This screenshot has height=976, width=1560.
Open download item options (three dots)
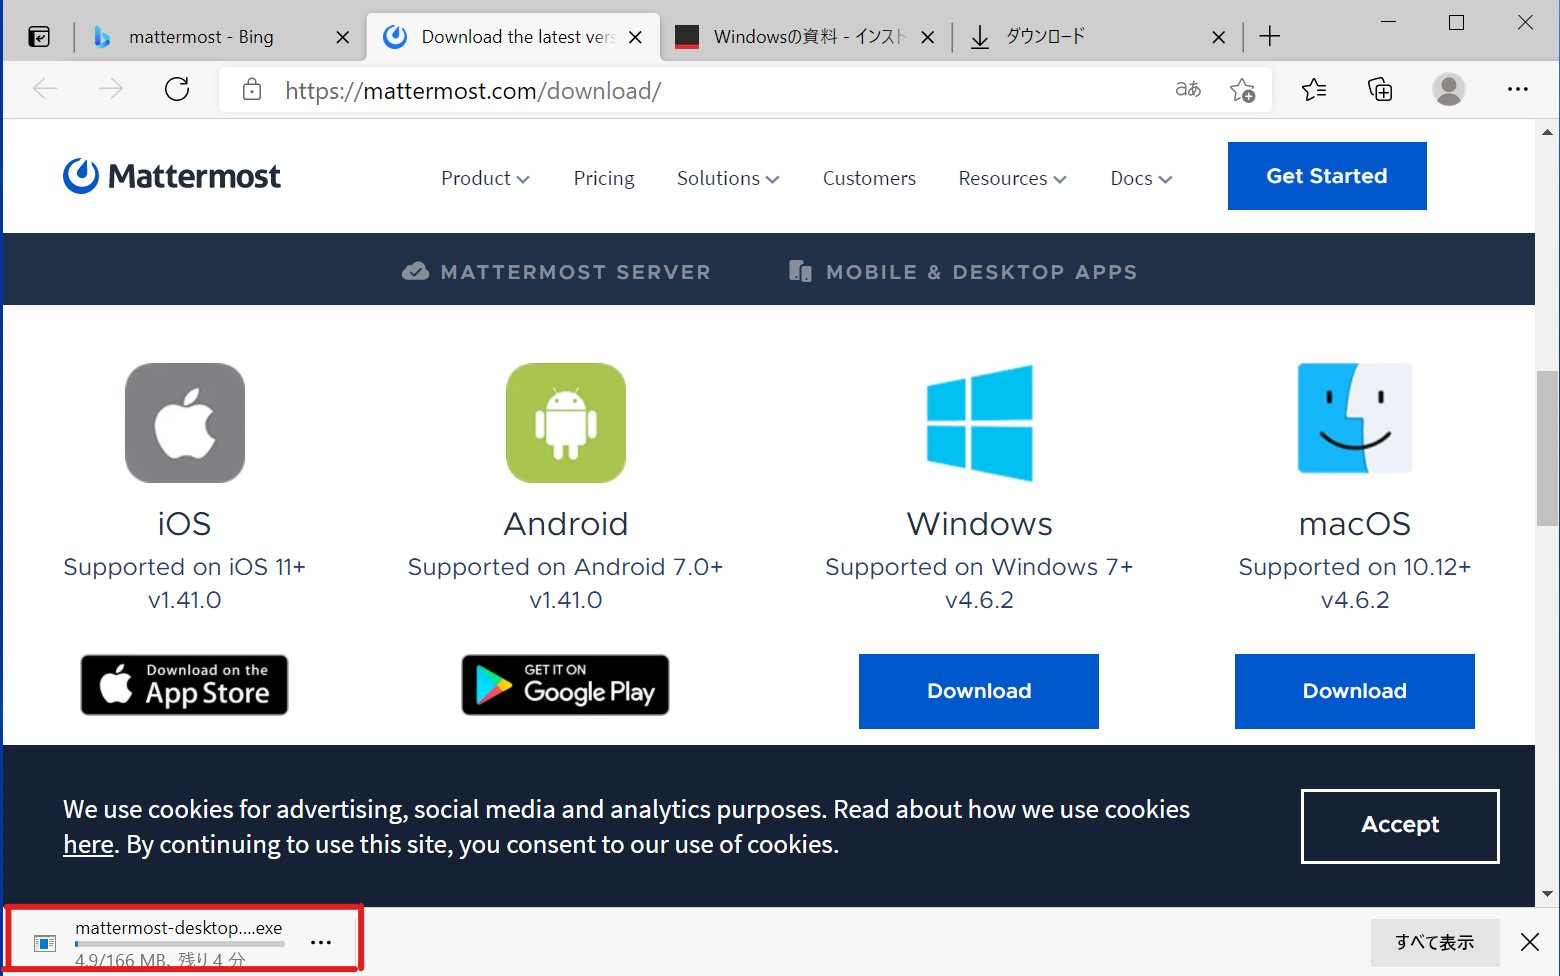321,942
